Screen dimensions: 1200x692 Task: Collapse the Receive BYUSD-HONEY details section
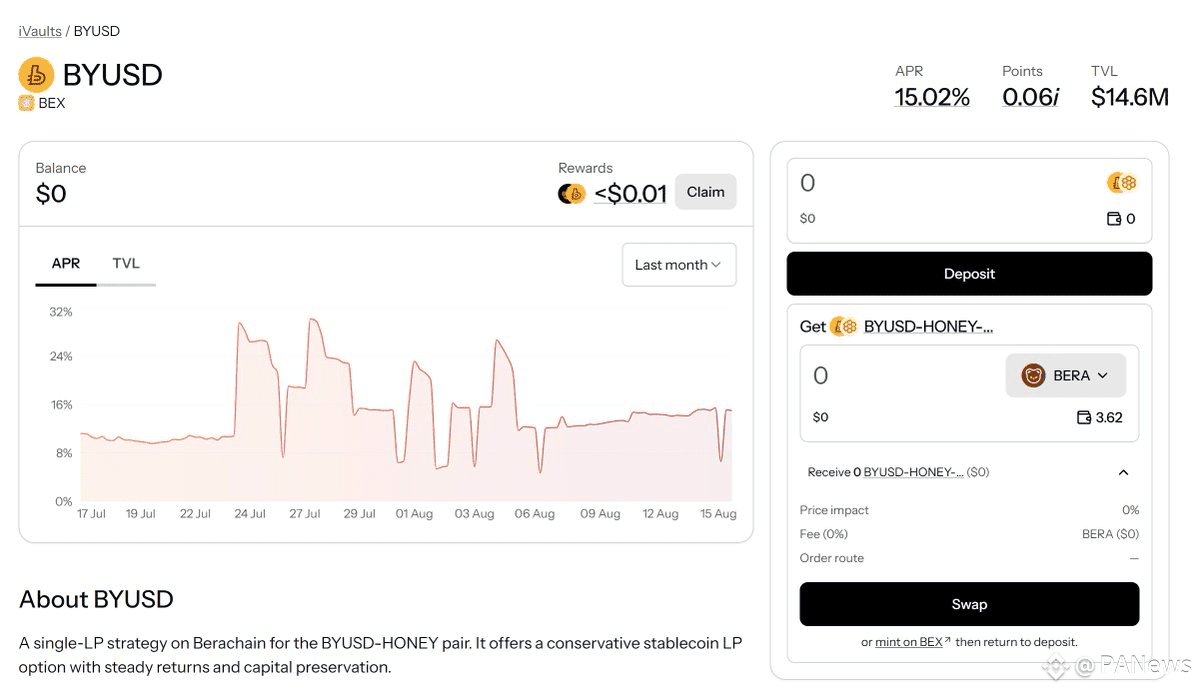(1123, 472)
